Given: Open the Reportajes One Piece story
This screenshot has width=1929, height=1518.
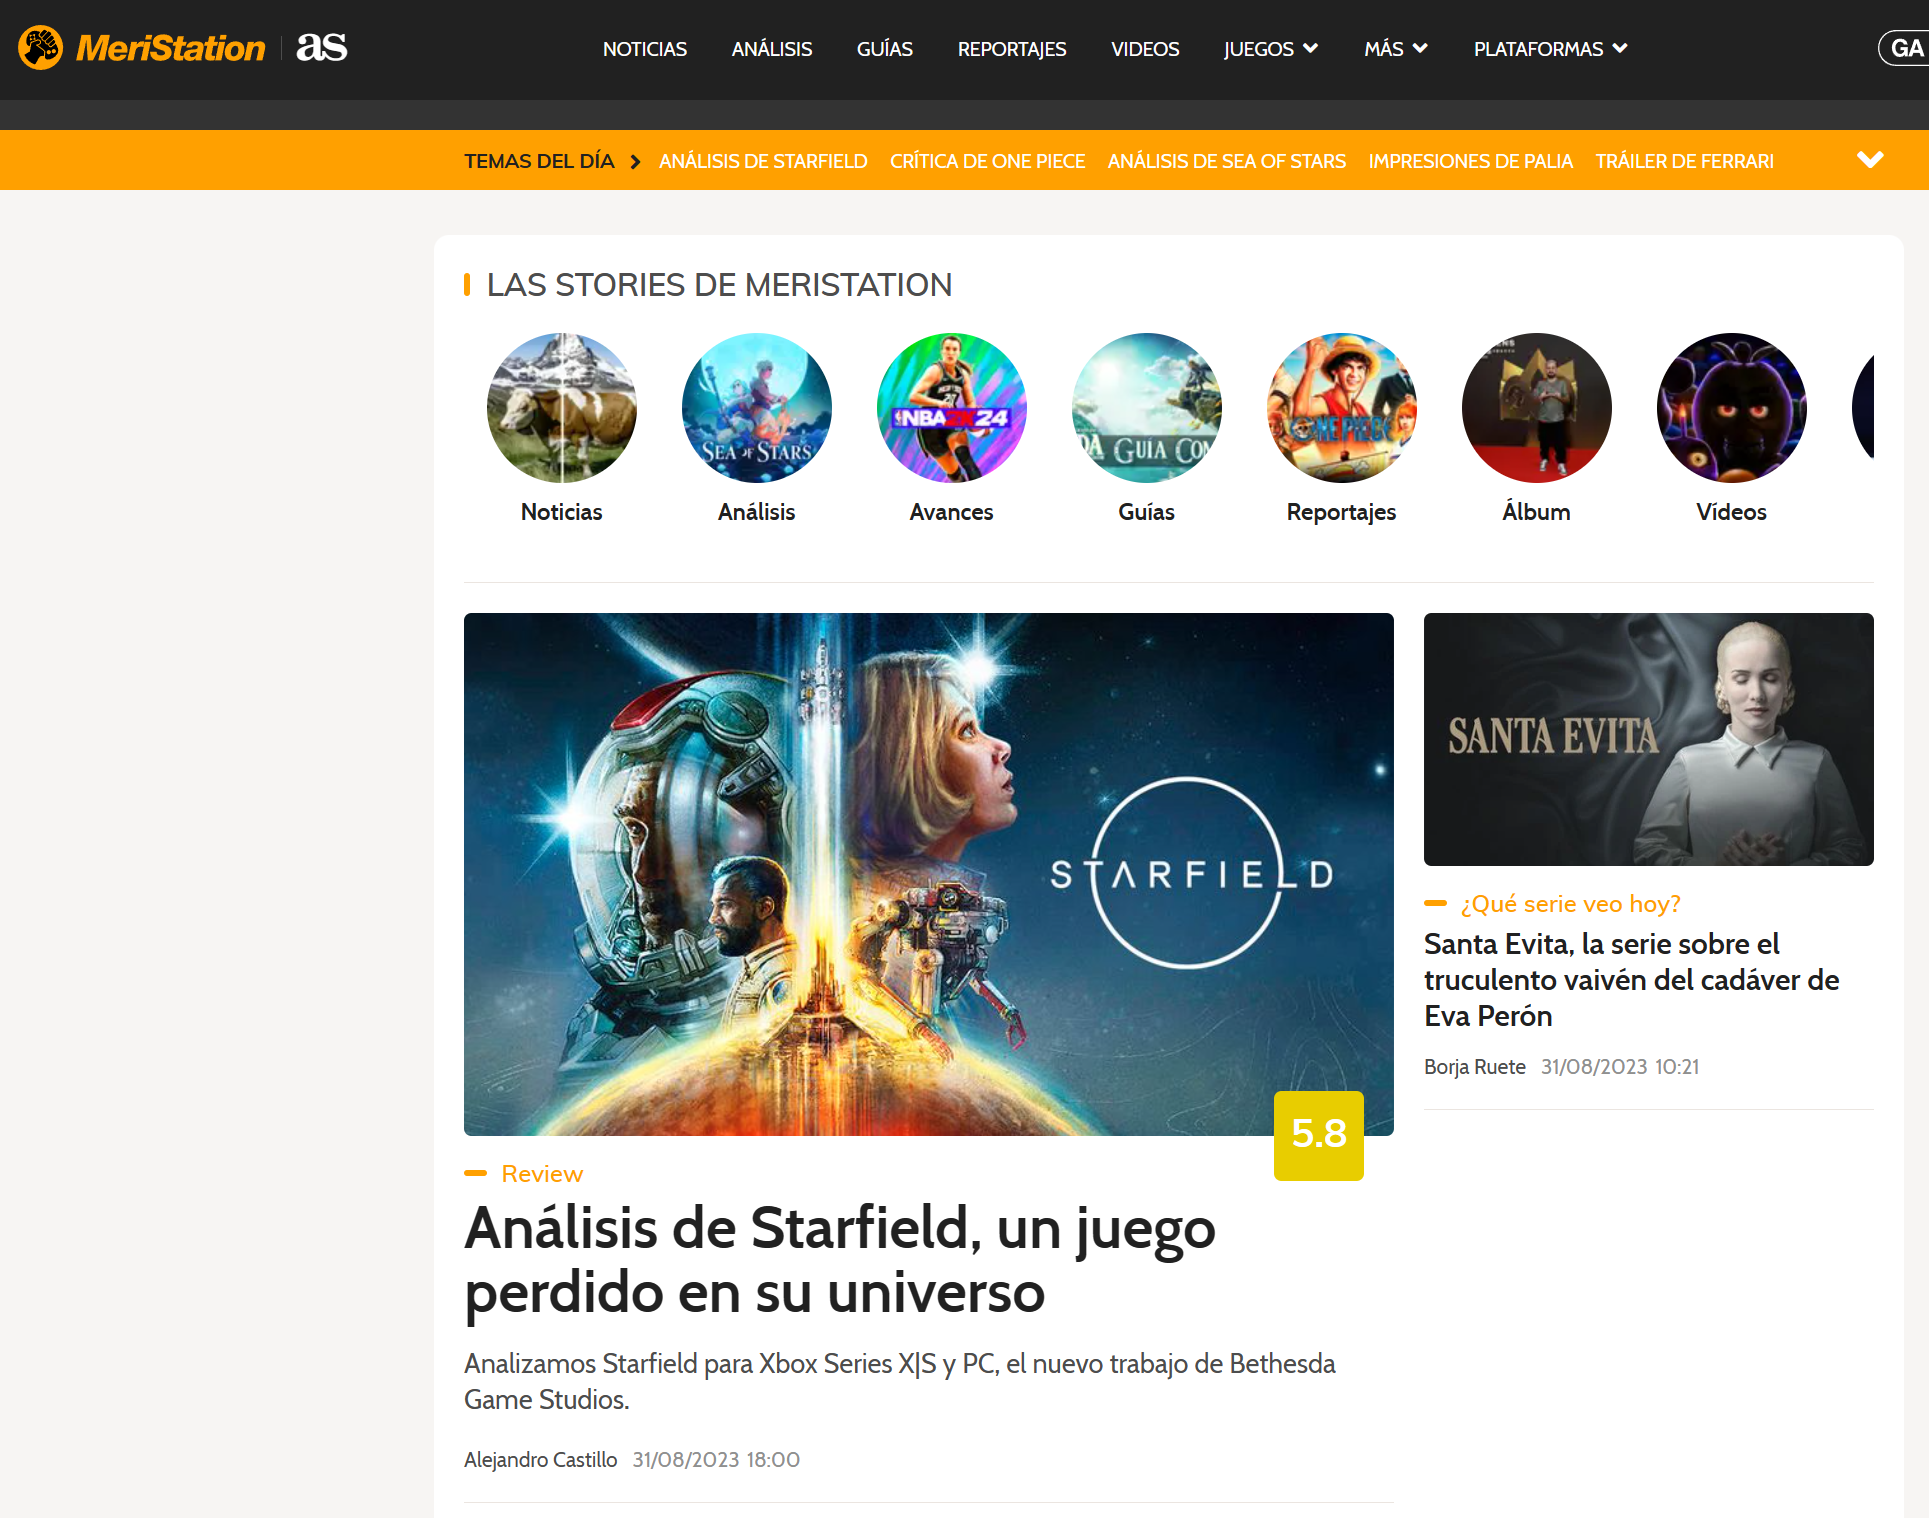Looking at the screenshot, I should (1342, 408).
